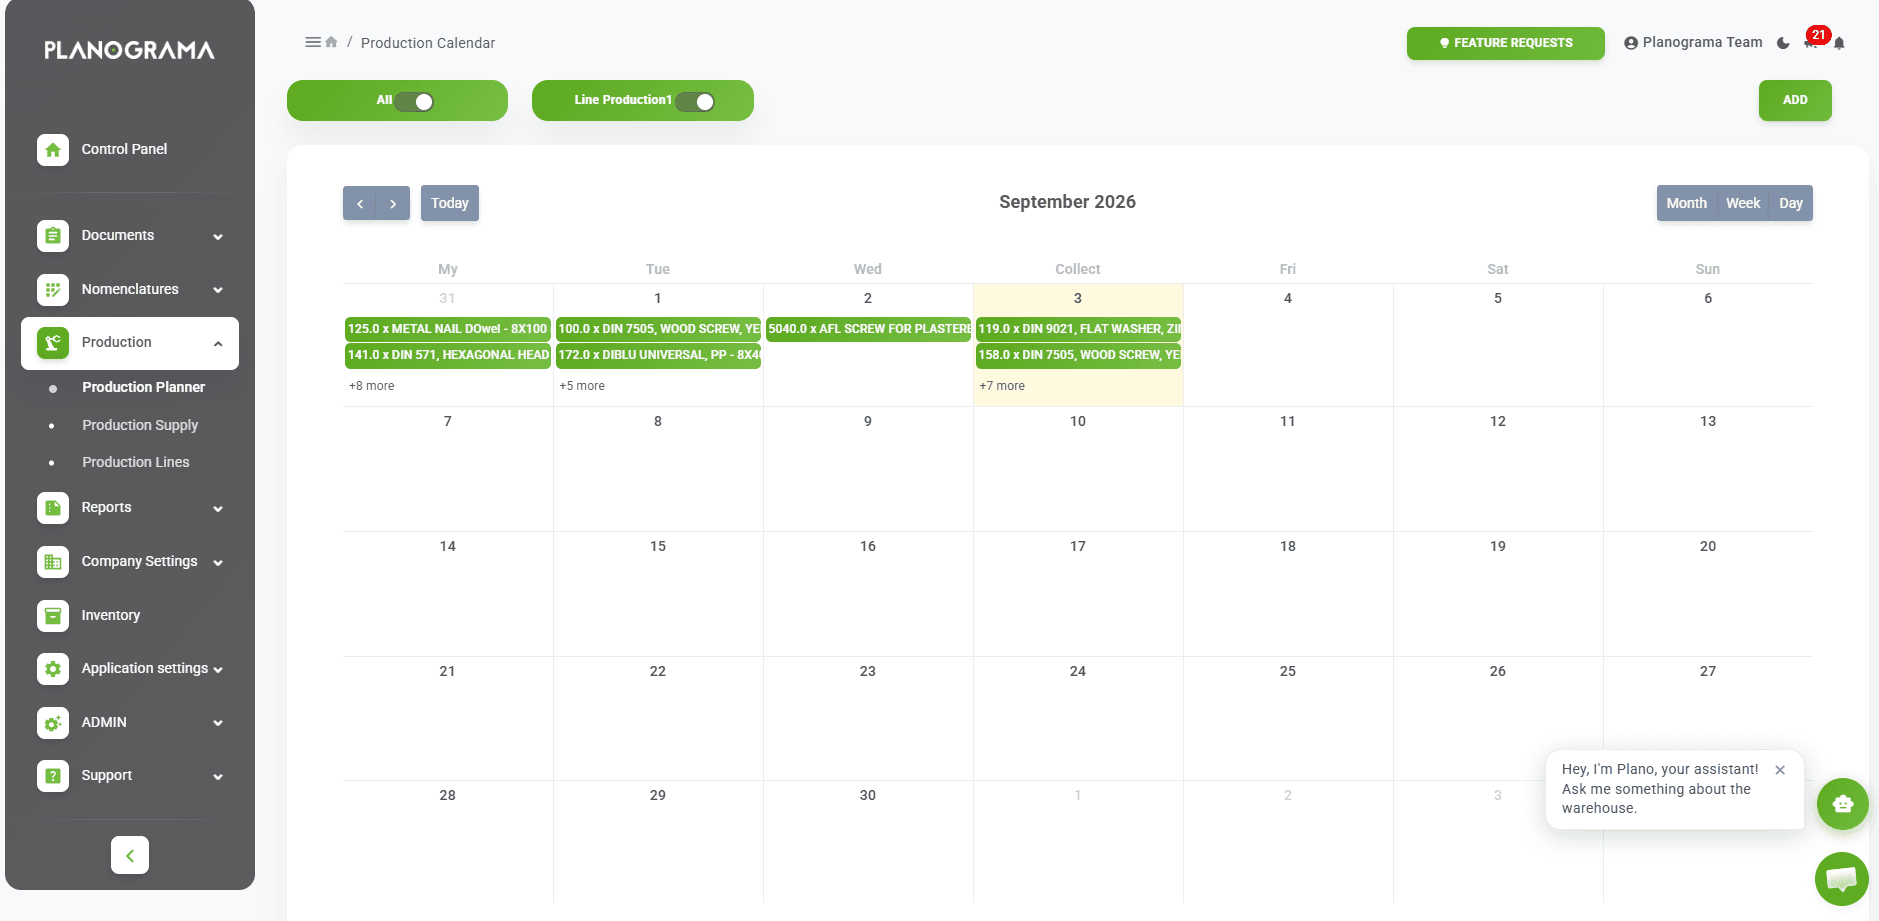Click the Nomenclatures grid icon
The width and height of the screenshot is (1879, 921).
[53, 290]
